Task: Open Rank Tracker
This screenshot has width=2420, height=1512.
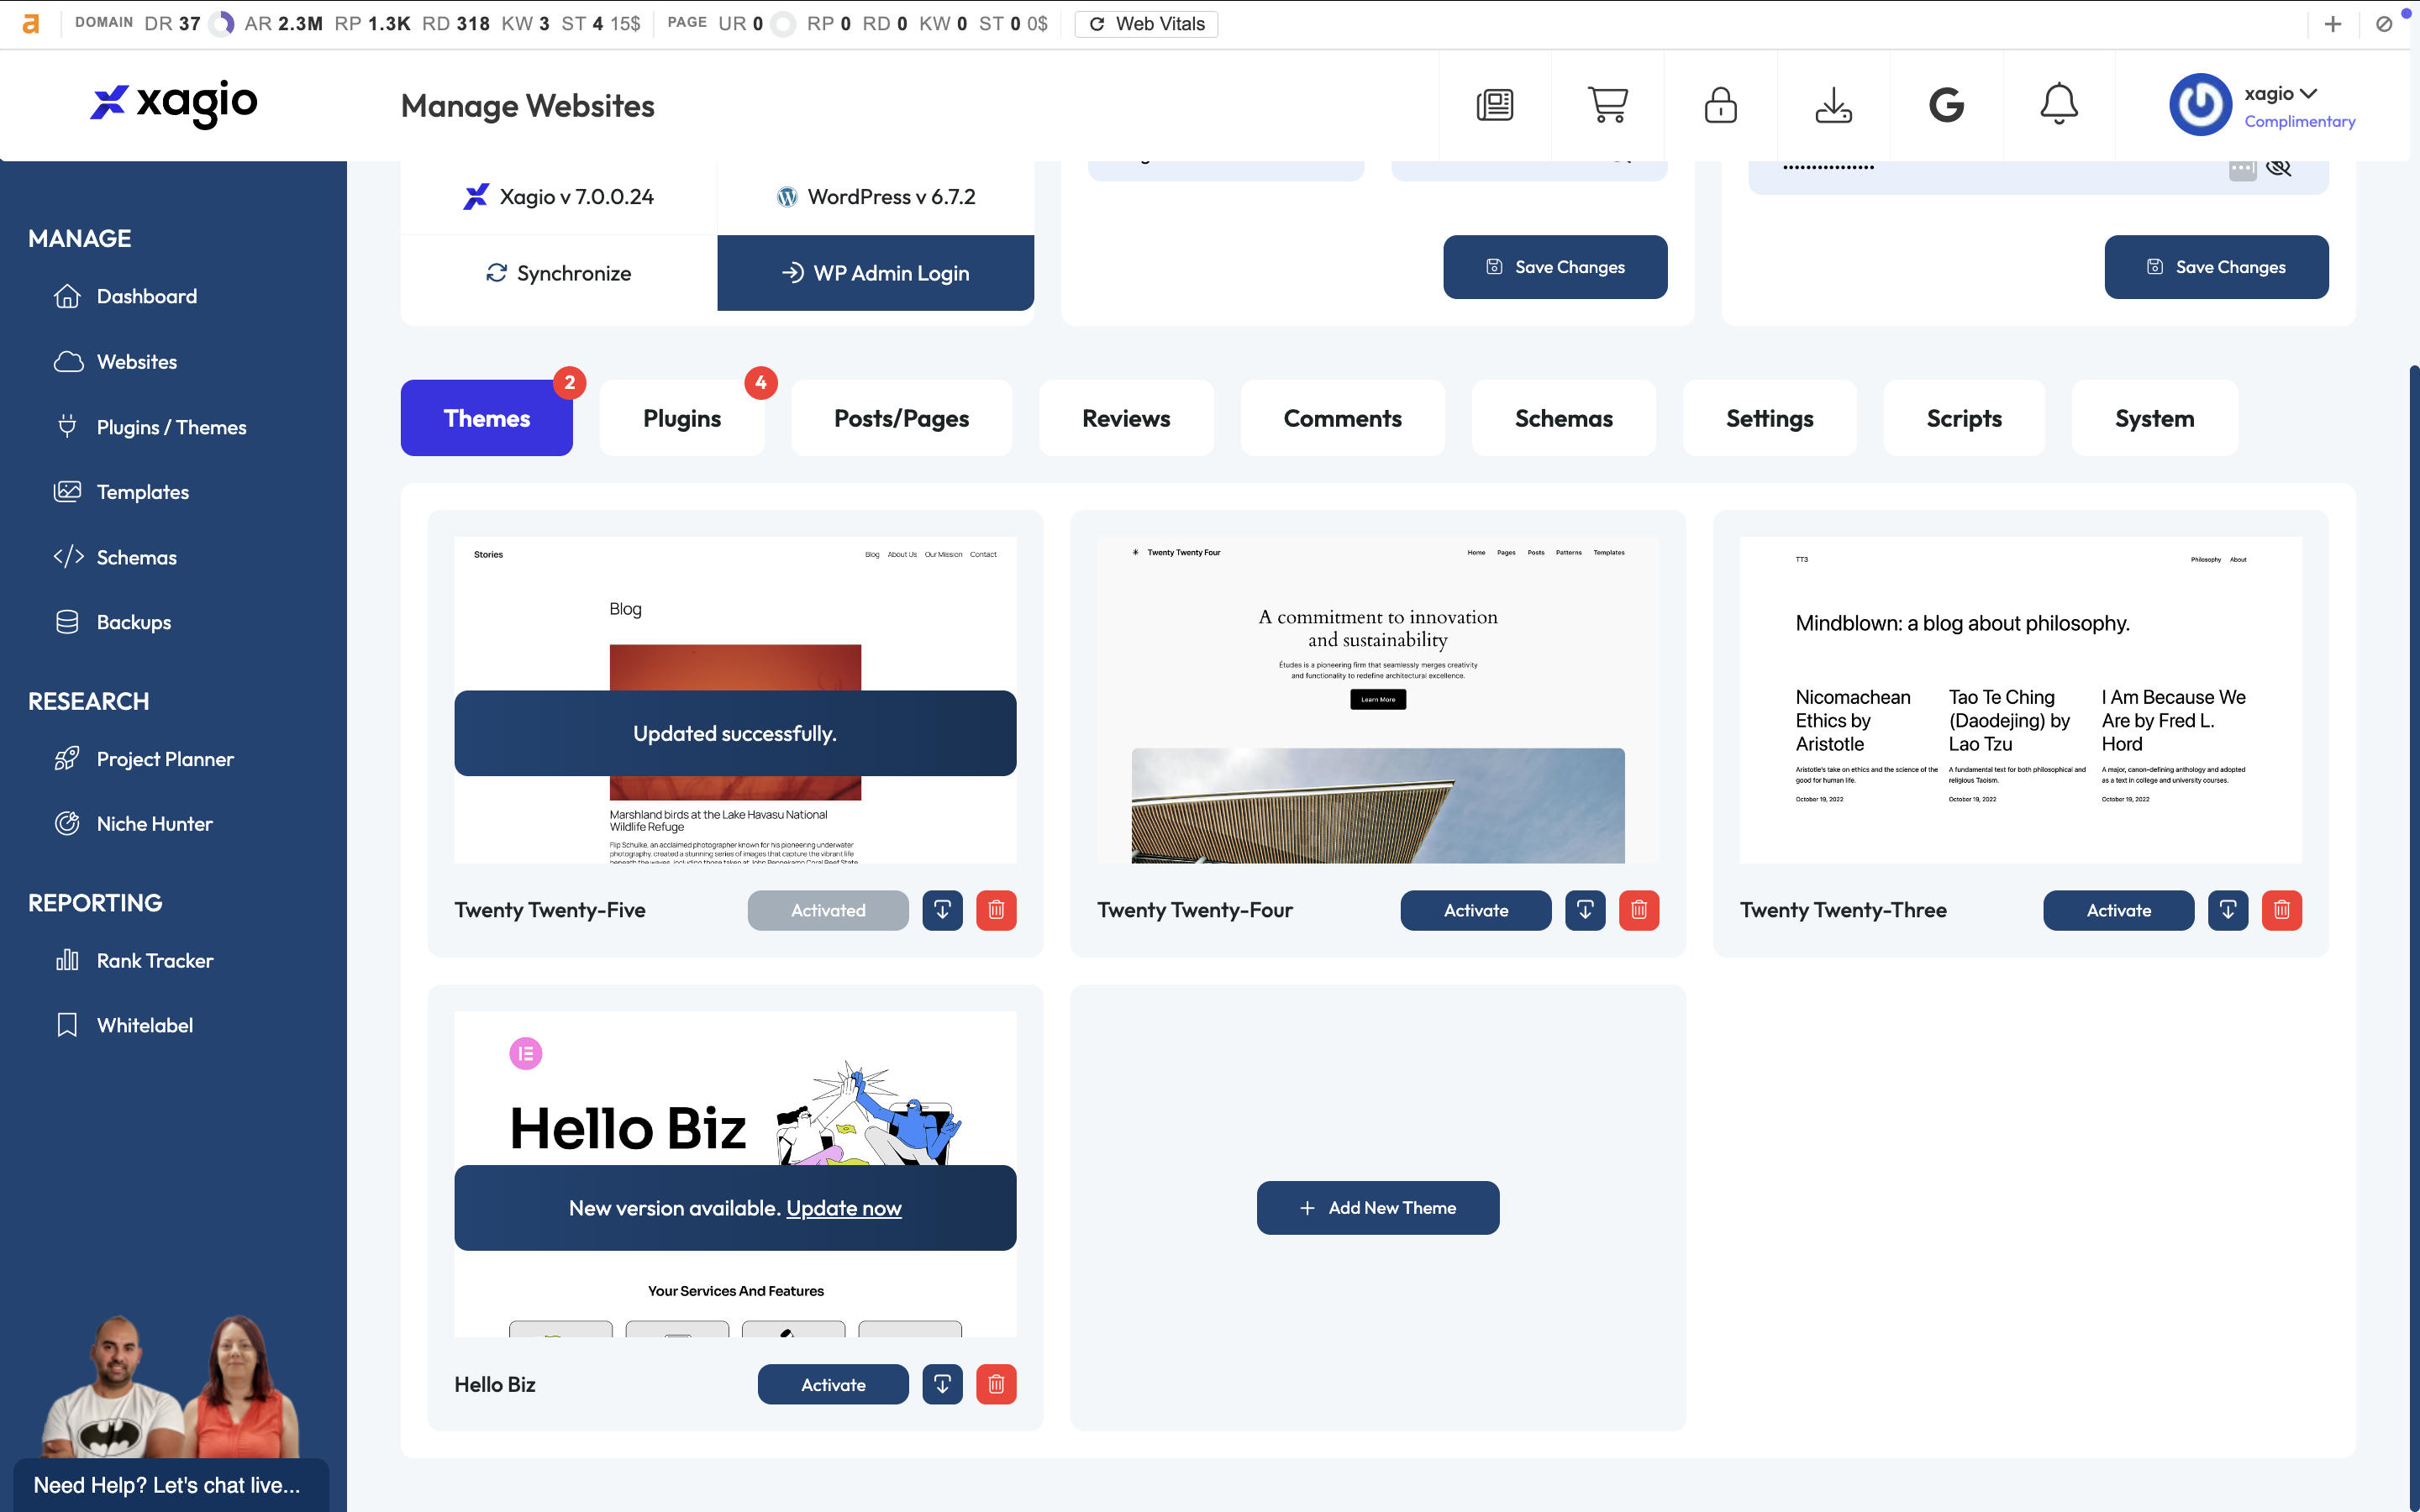Action: click(134, 961)
